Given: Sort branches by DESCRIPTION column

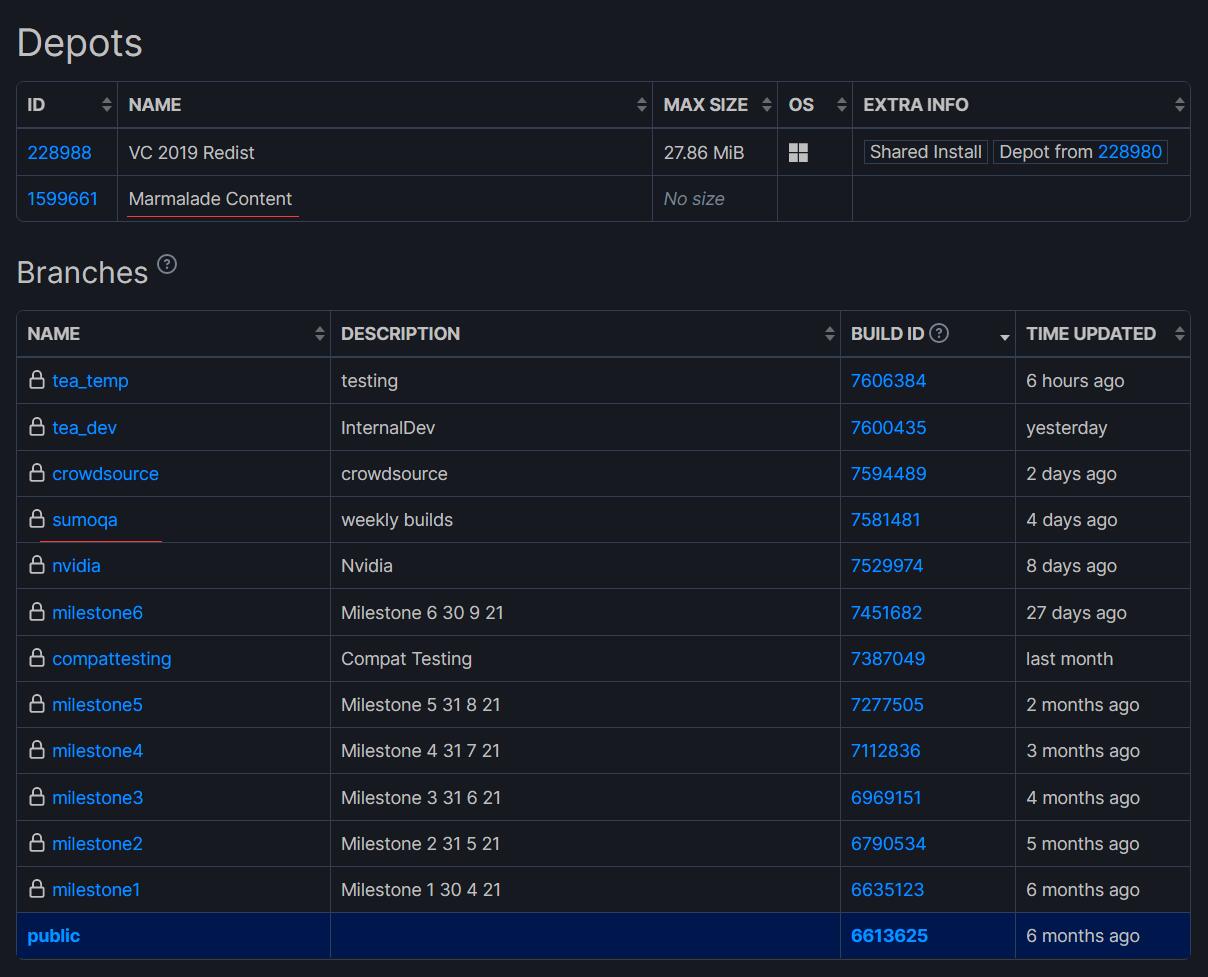Looking at the screenshot, I should (830, 334).
